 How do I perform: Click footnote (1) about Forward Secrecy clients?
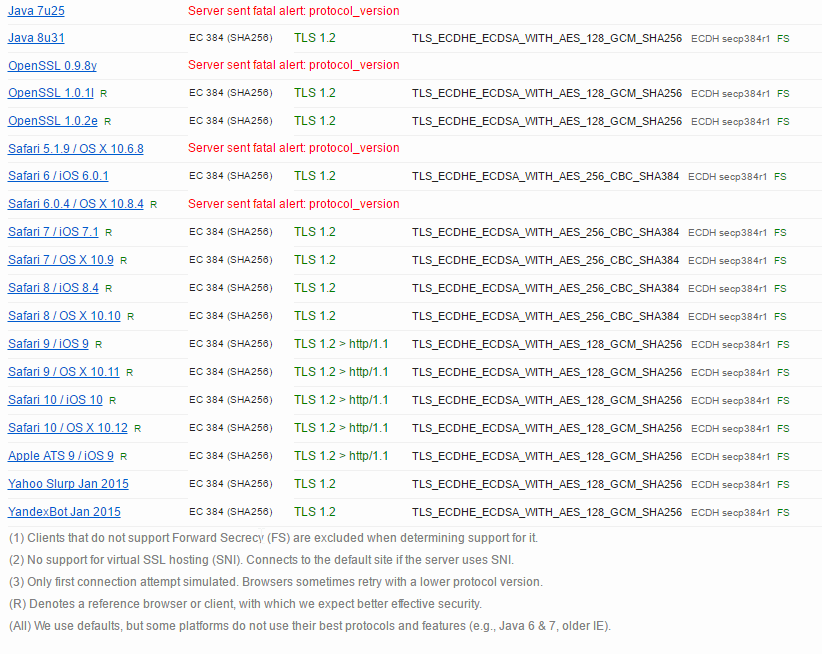273,538
